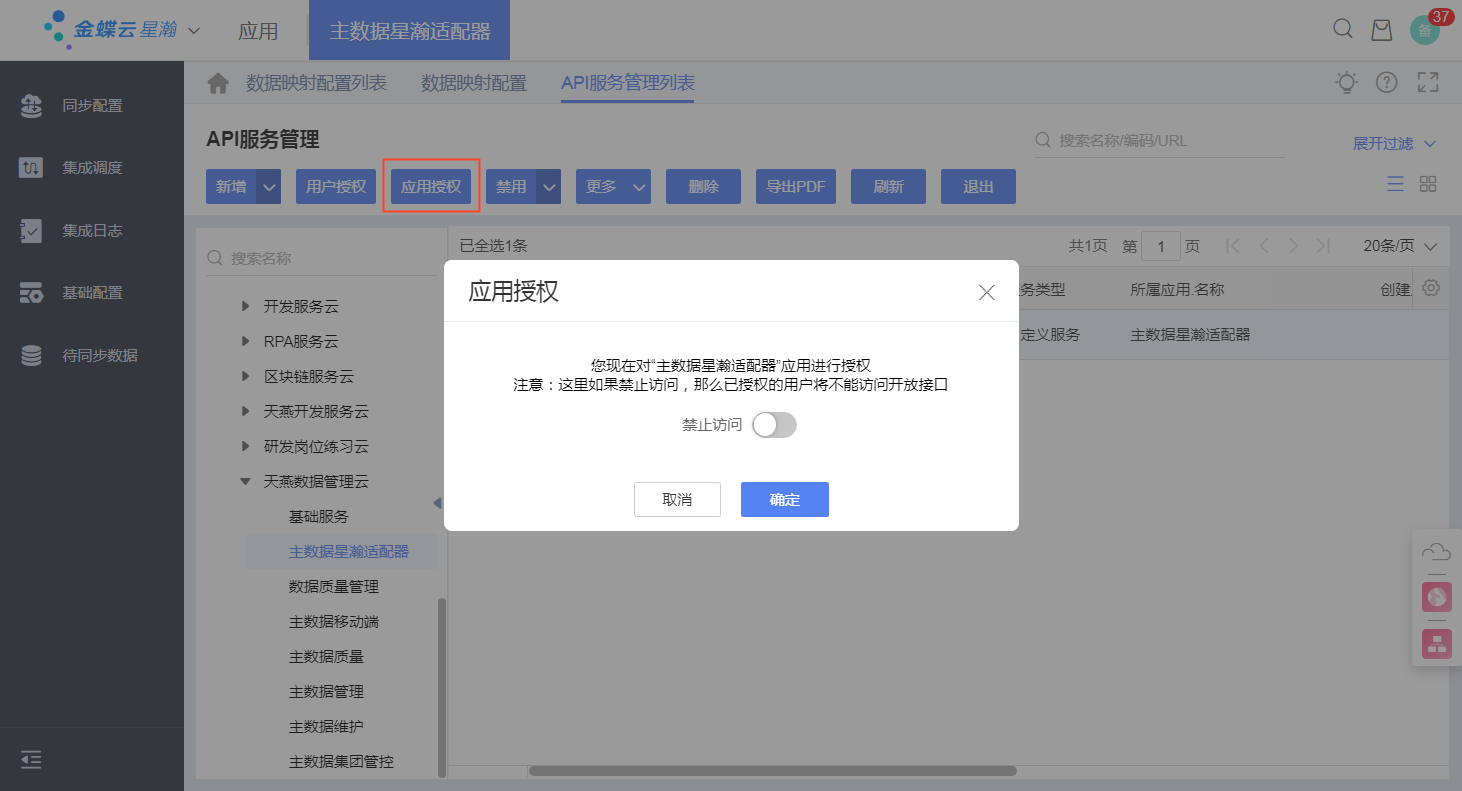
Task: Open the 应用 top menu
Action: point(258,31)
